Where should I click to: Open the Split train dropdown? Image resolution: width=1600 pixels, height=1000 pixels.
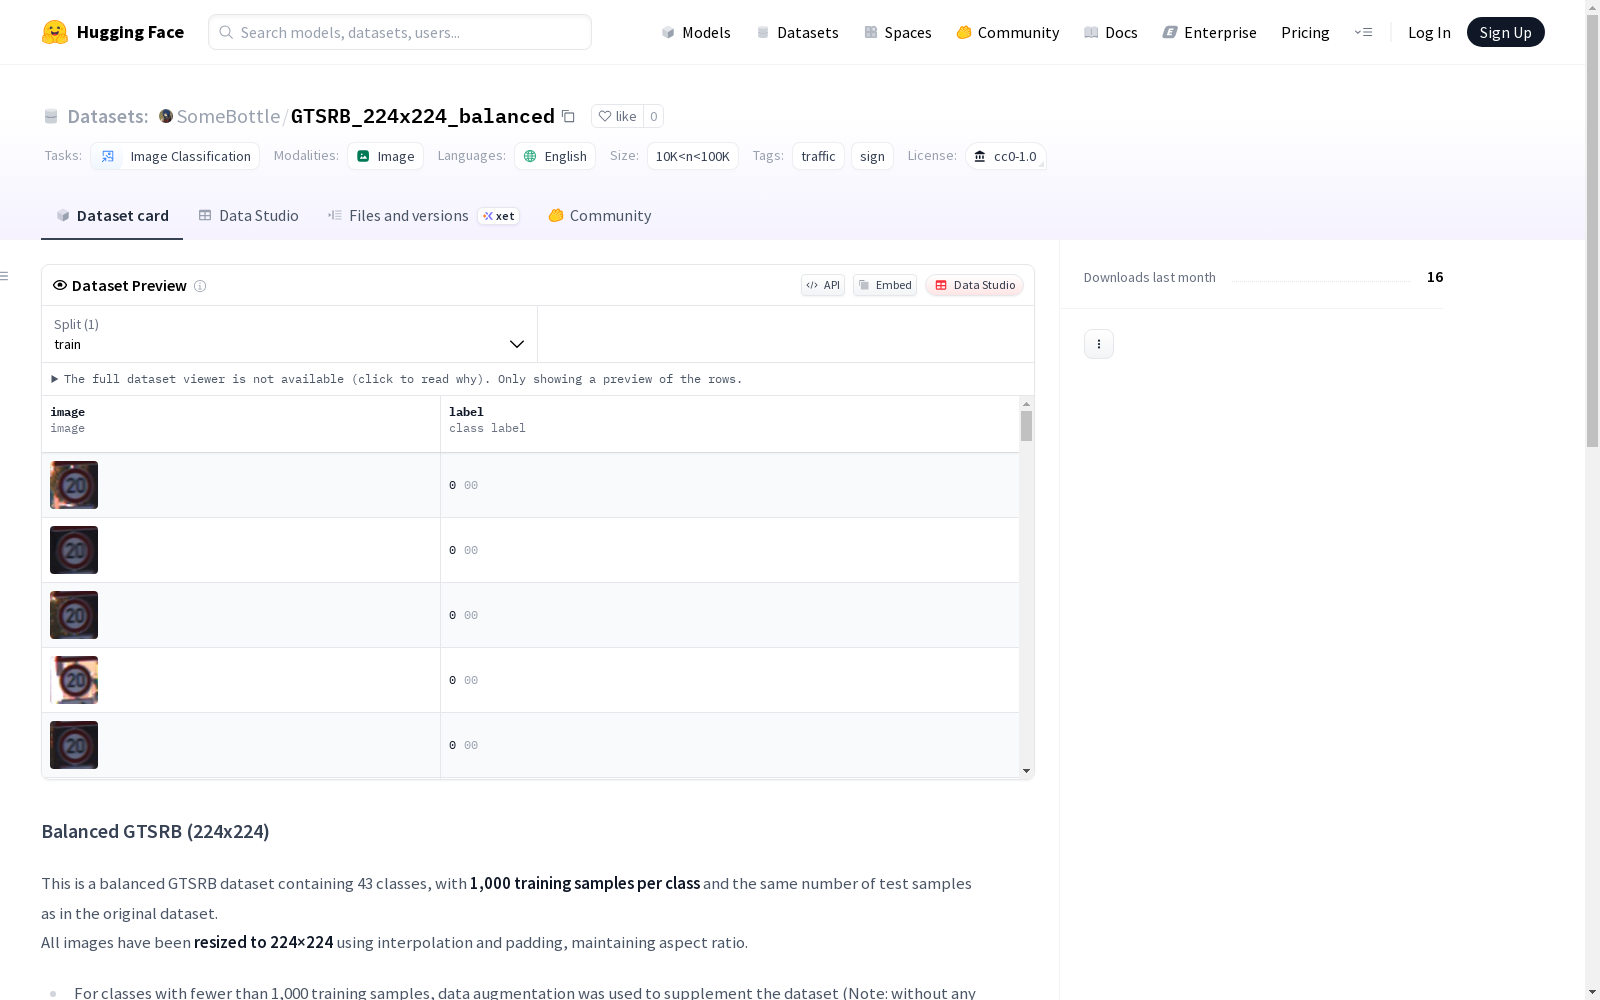pyautogui.click(x=289, y=334)
